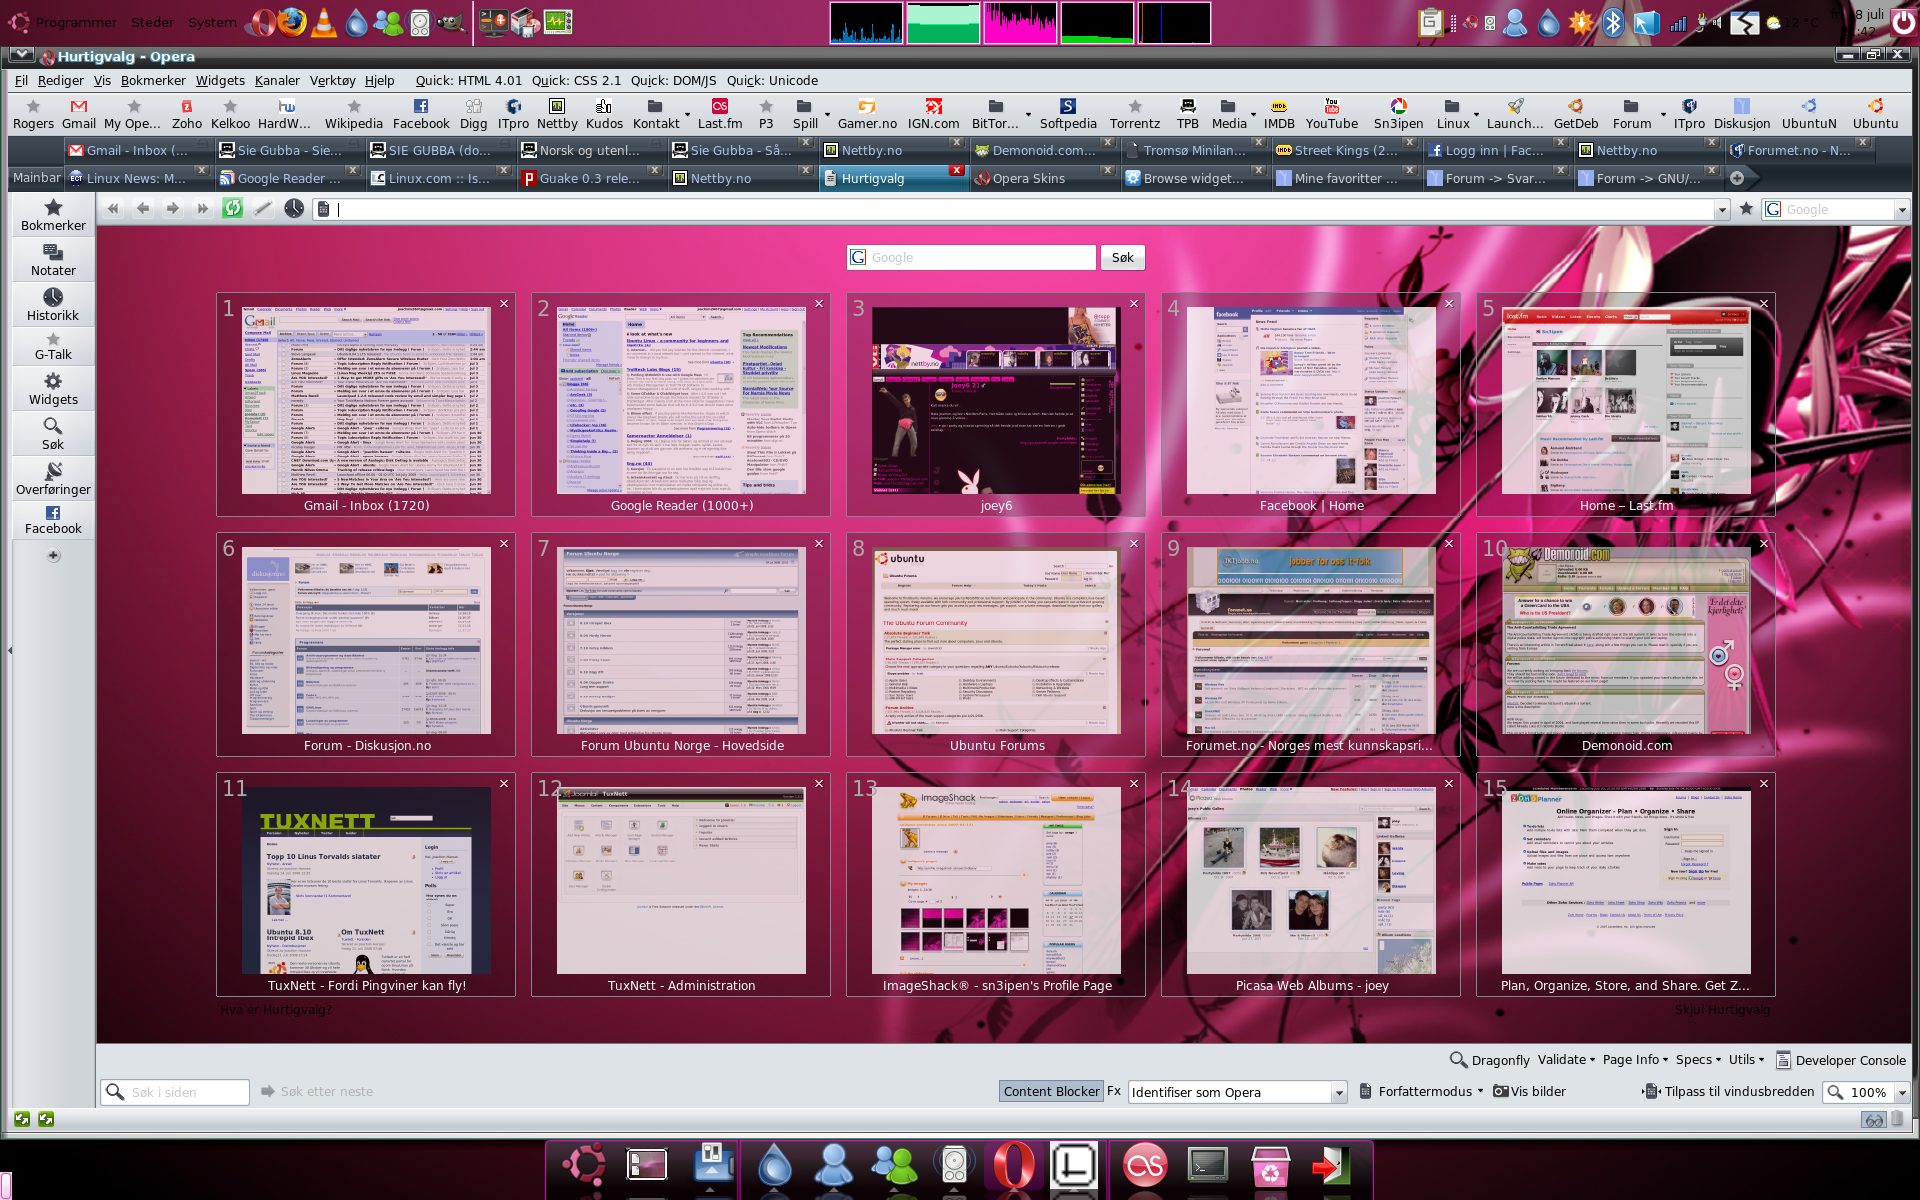Click Hva er Hurtigvalg link
The height and width of the screenshot is (1200, 1920).
[x=276, y=1009]
